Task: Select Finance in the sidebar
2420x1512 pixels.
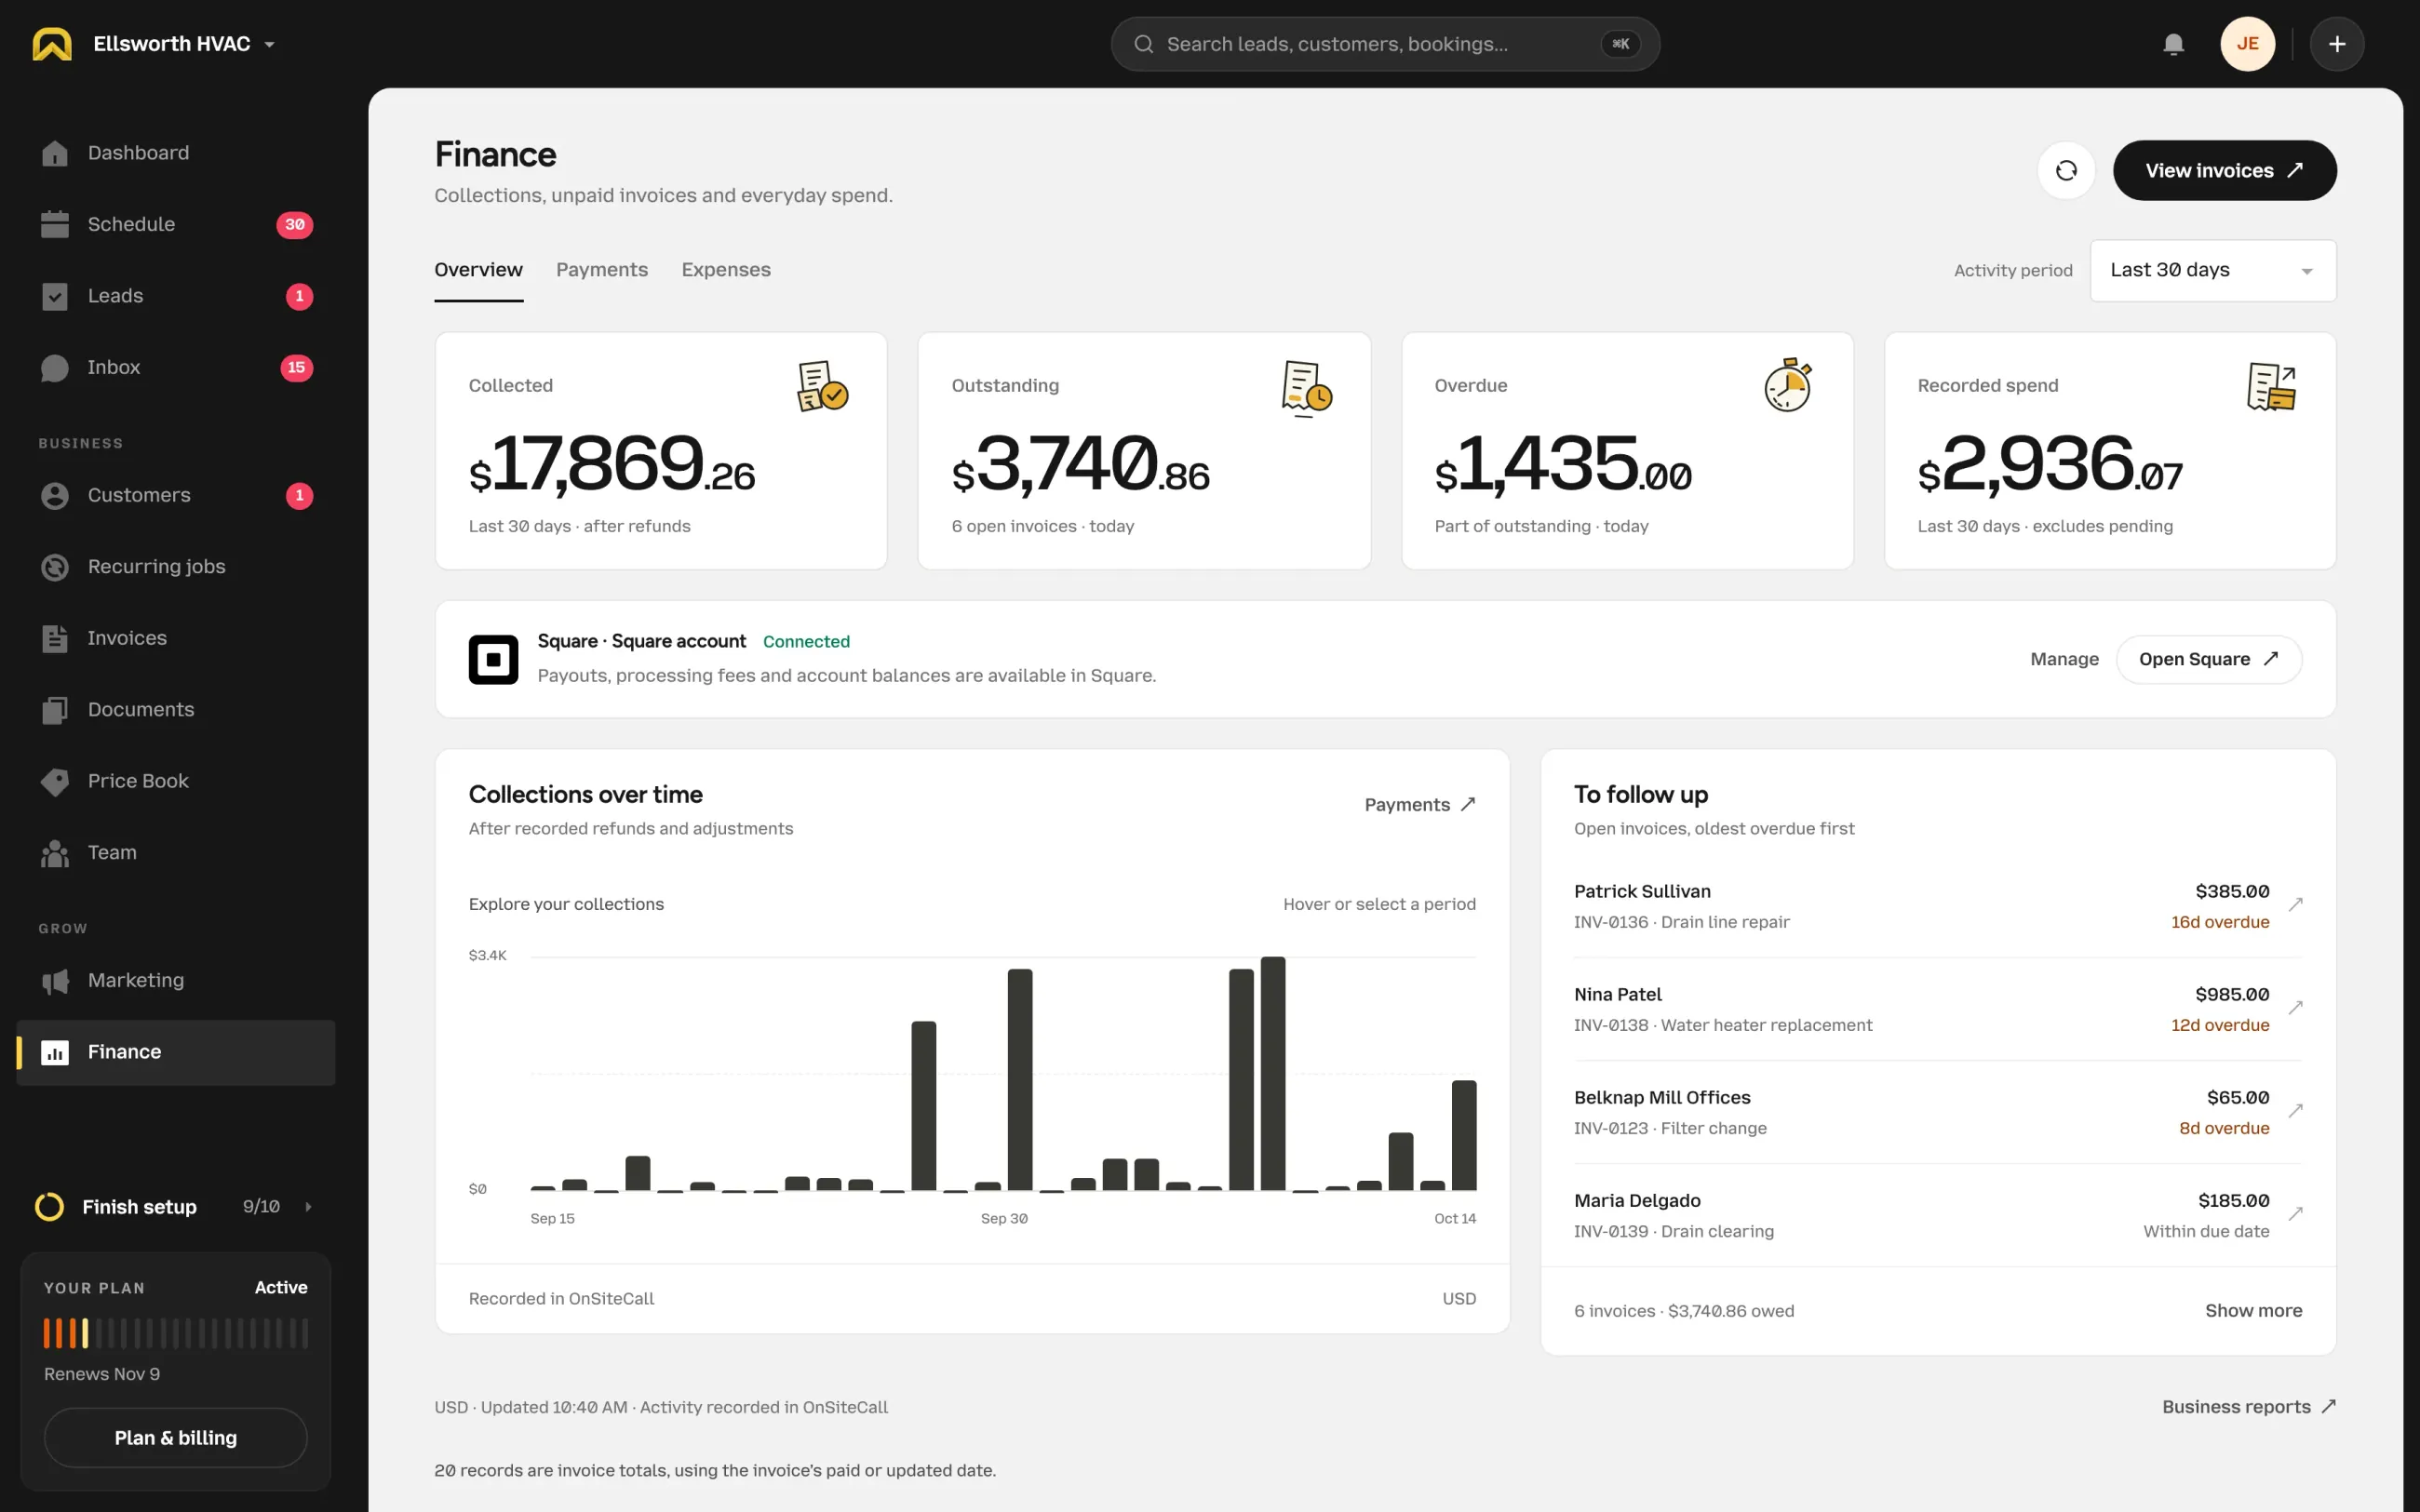Action: [x=175, y=1052]
